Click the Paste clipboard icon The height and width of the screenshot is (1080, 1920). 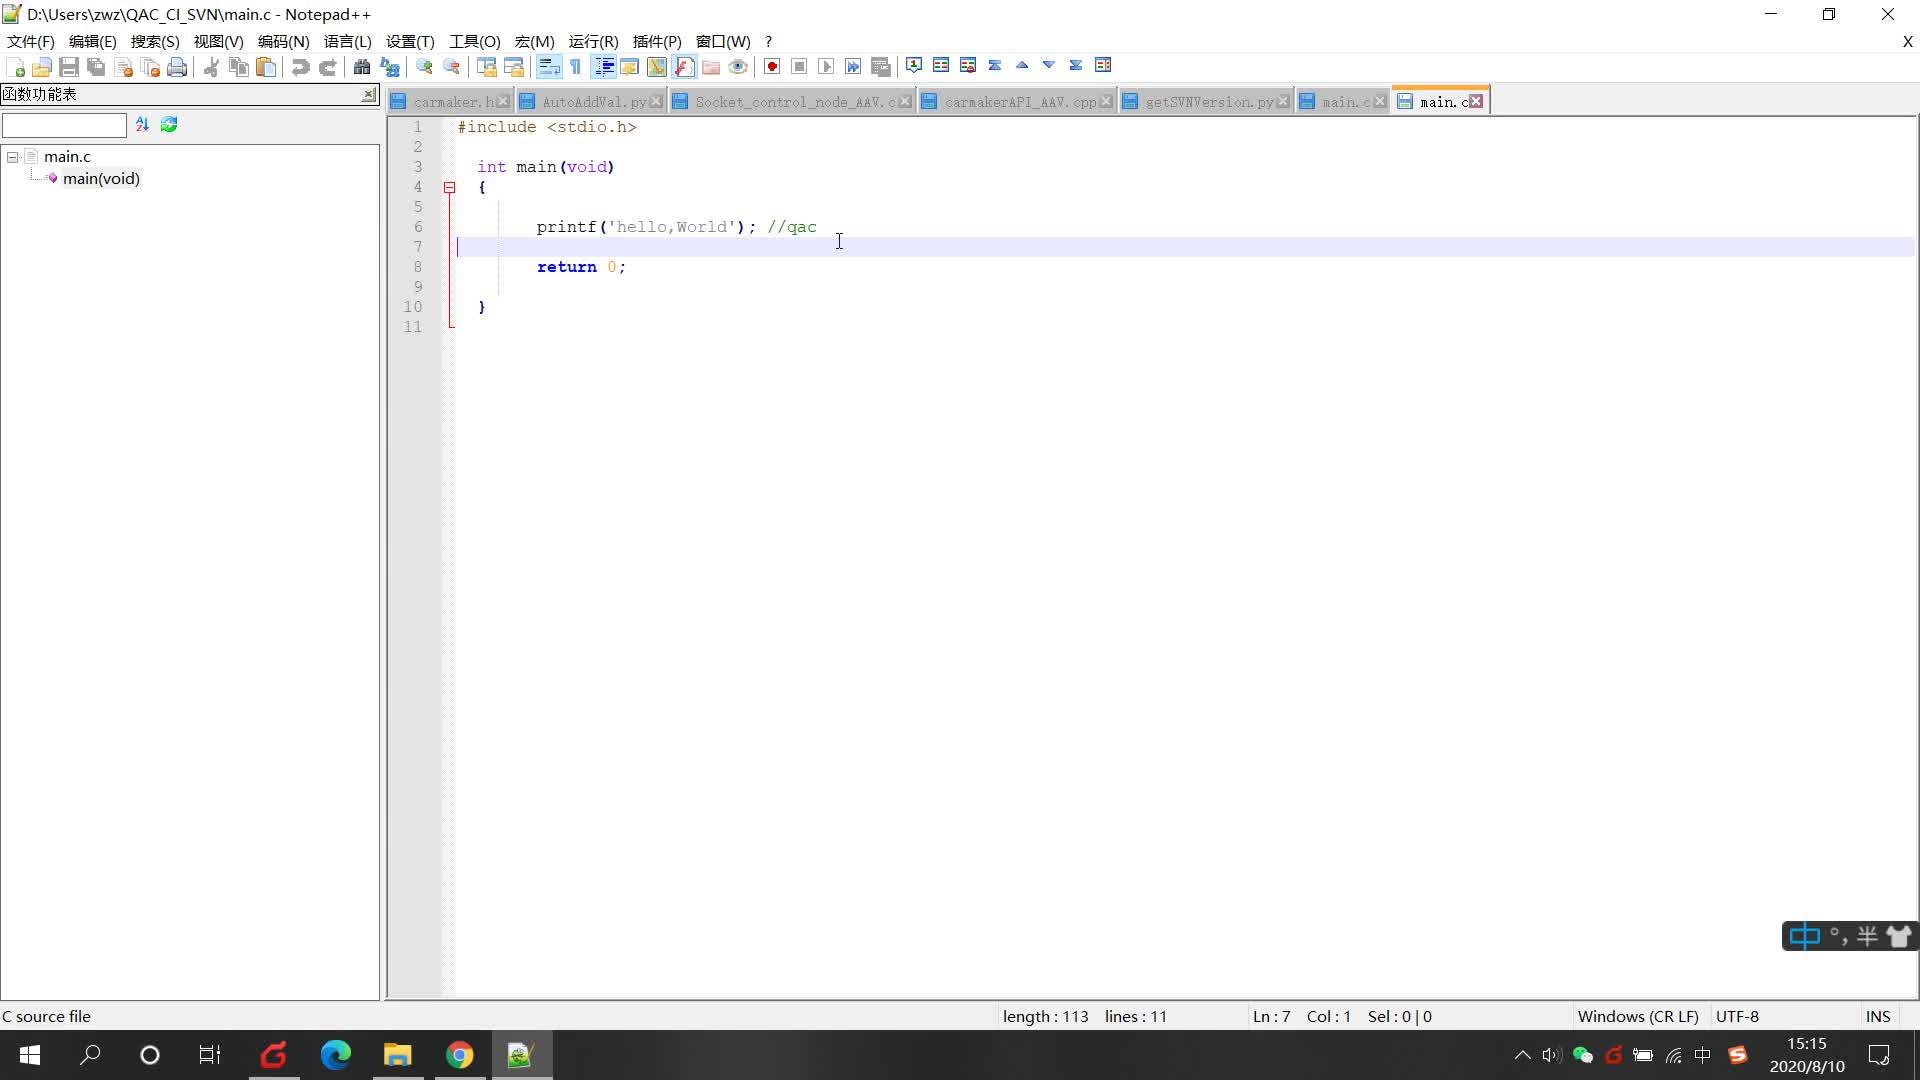(x=266, y=67)
